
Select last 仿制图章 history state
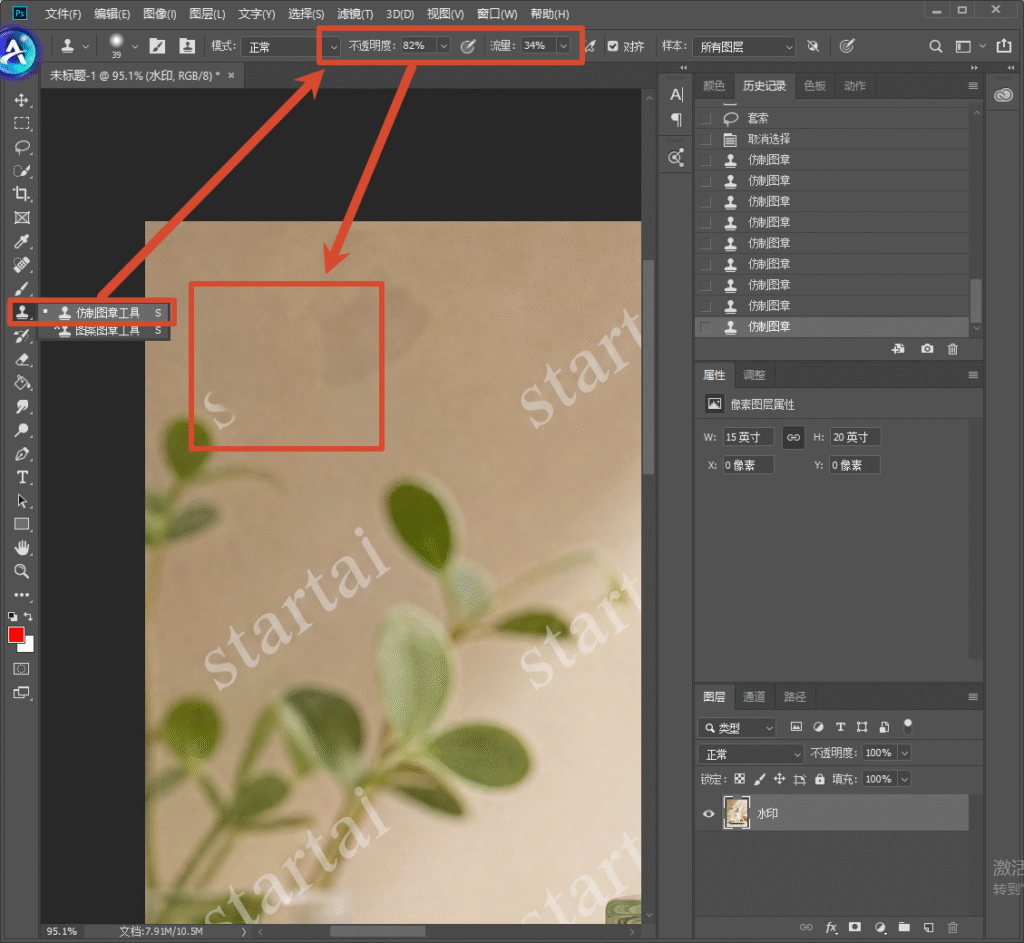coord(832,327)
